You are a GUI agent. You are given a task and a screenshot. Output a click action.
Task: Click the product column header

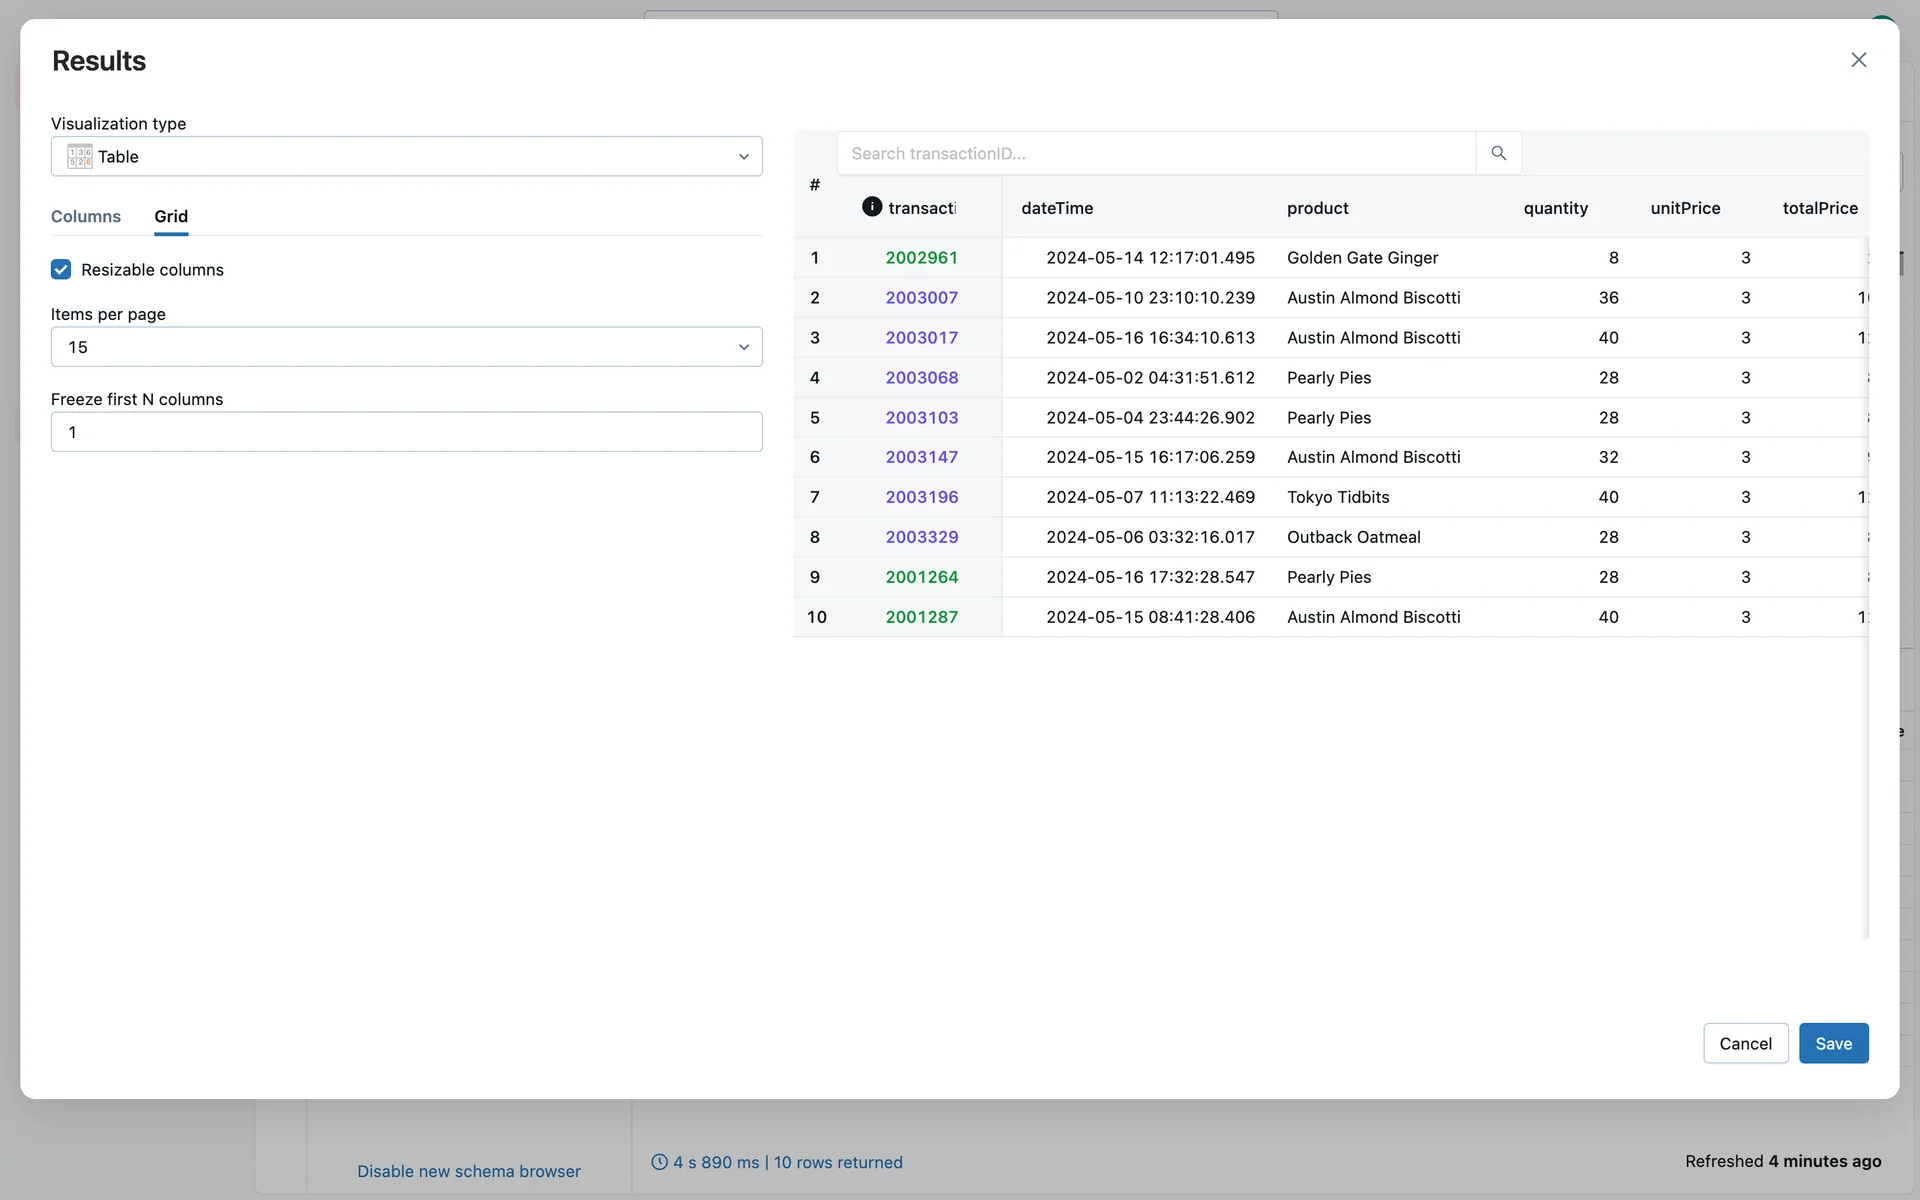click(x=1317, y=208)
